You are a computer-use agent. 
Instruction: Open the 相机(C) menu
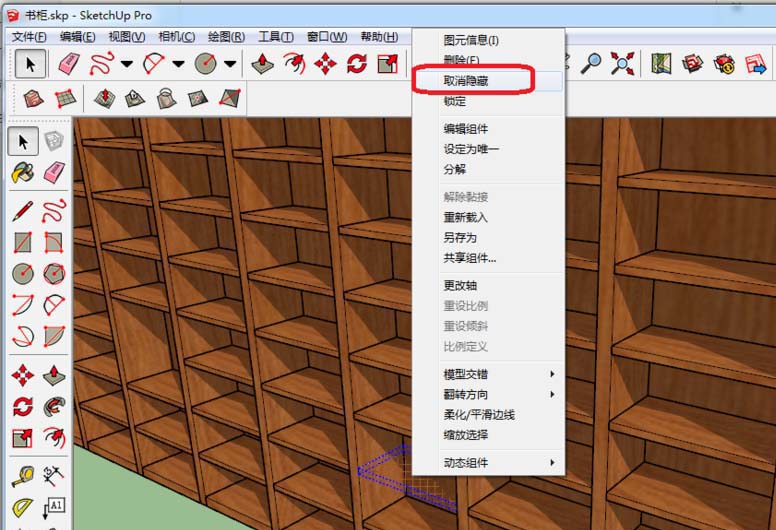(x=177, y=37)
